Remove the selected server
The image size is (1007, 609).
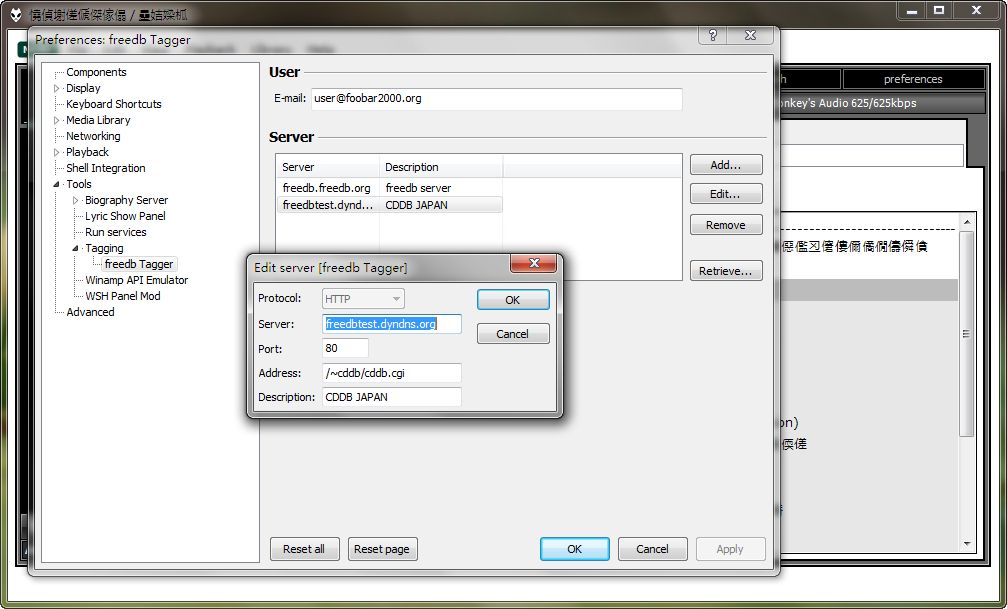(726, 225)
